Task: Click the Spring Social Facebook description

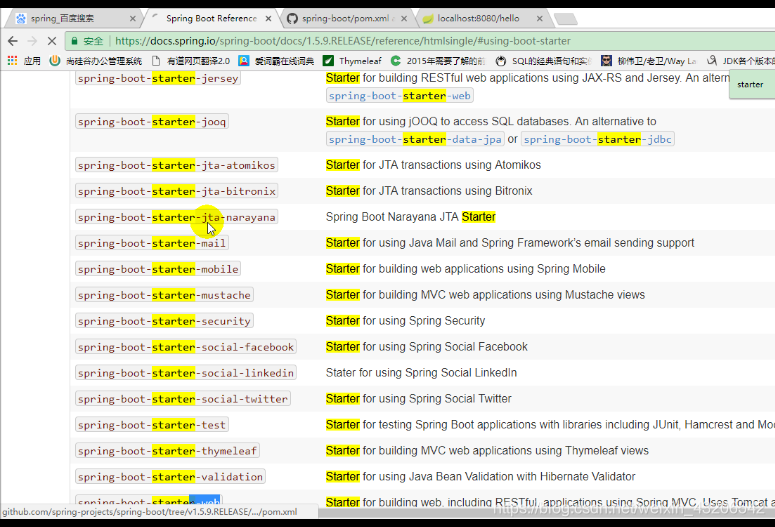Action: pyautogui.click(x=427, y=347)
